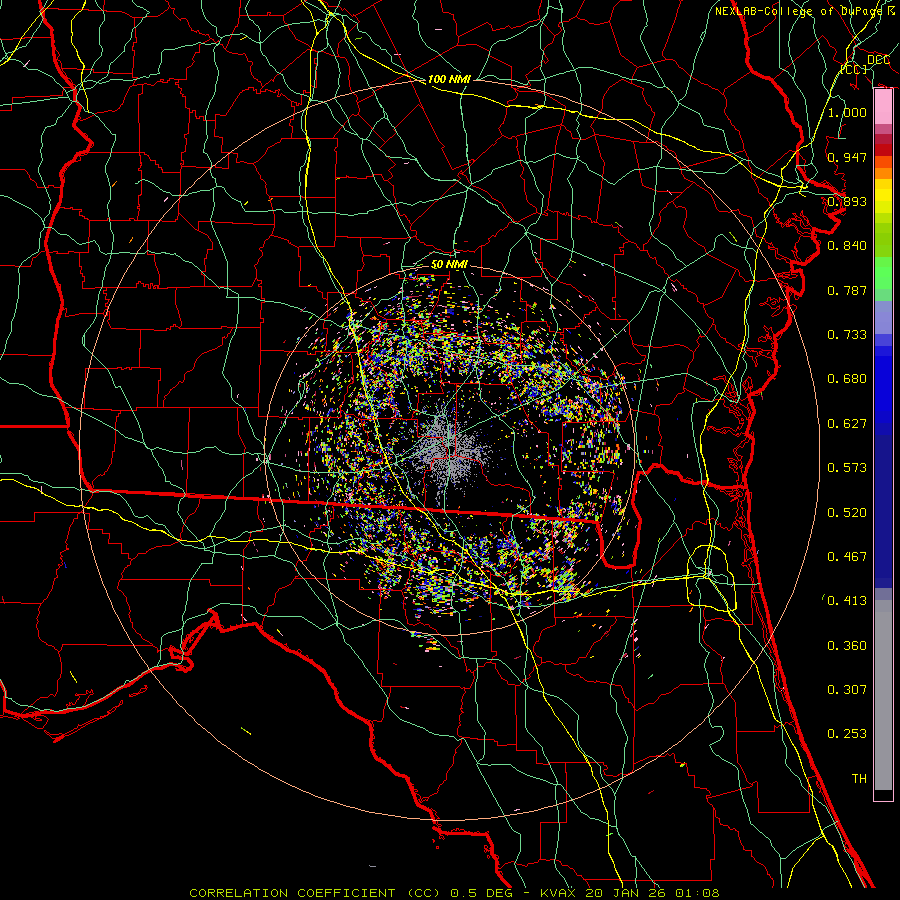Click the [CC] legend heading
Image resolution: width=900 pixels, height=900 pixels.
[854, 69]
